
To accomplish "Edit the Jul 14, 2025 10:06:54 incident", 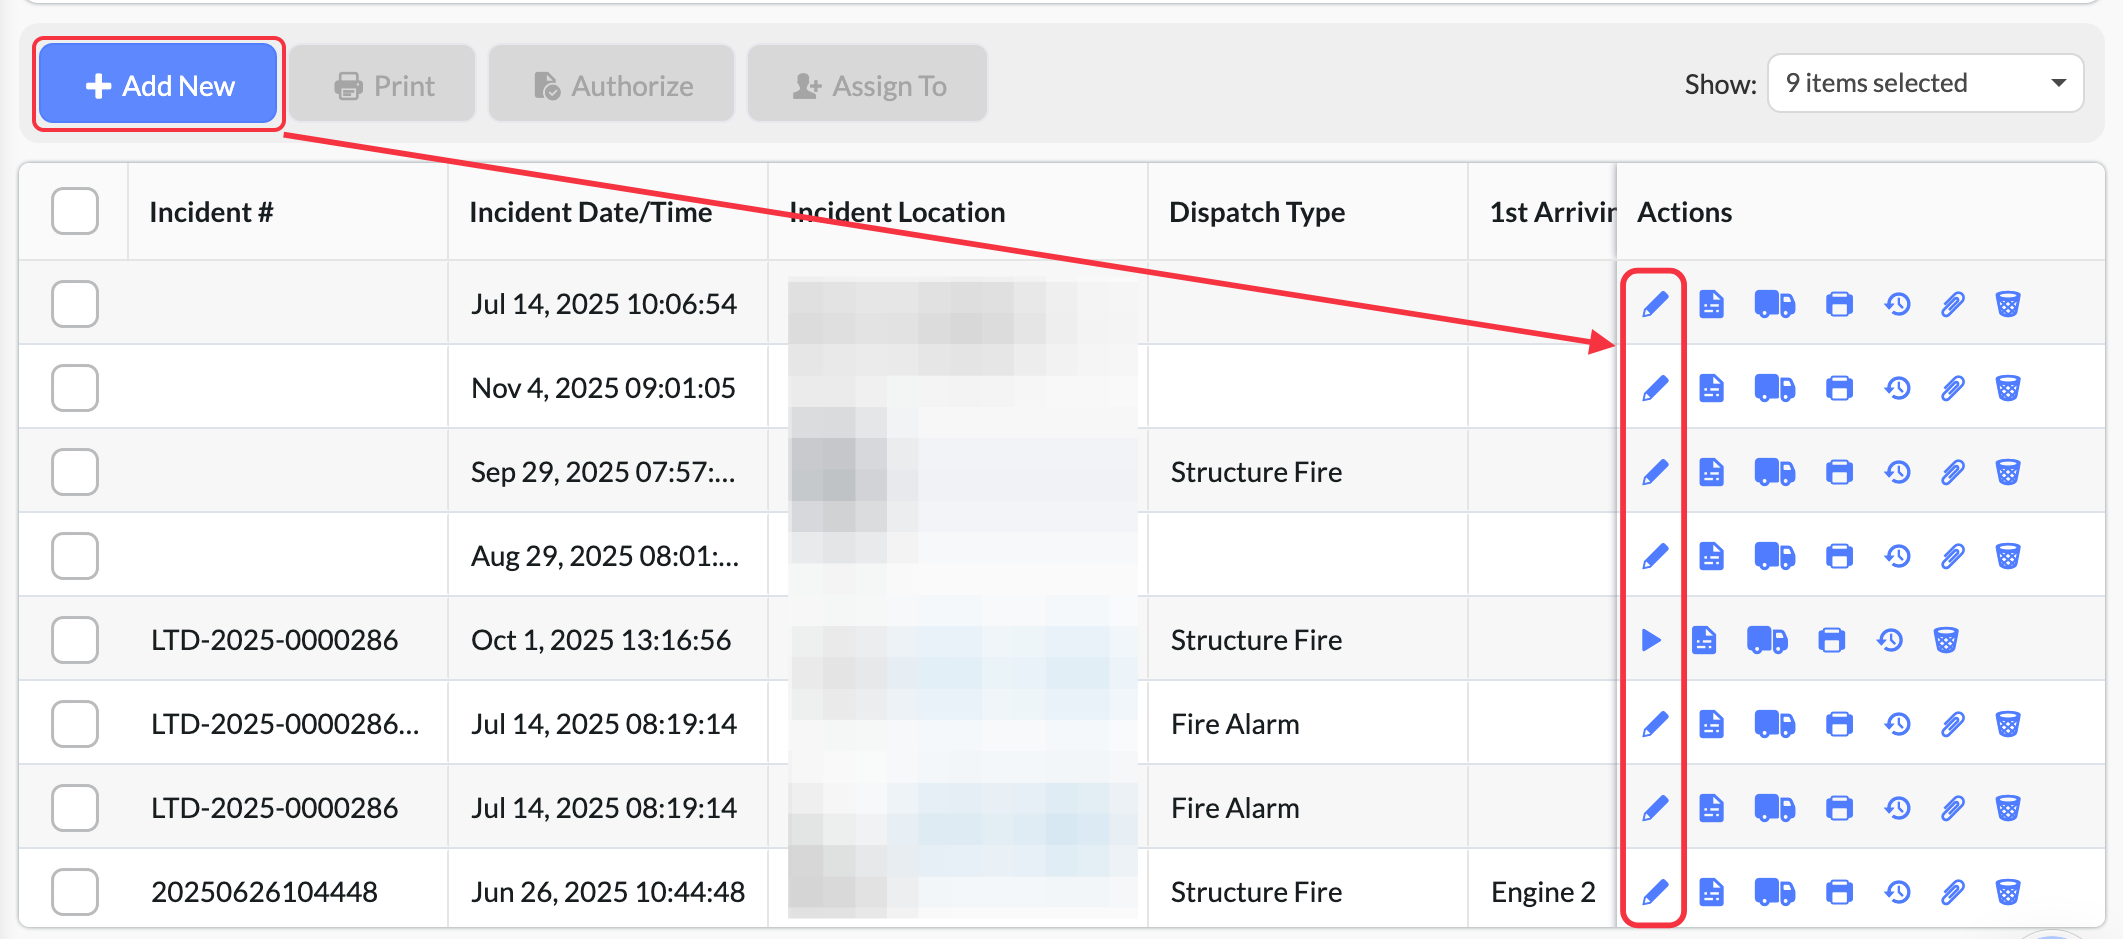I will point(1655,304).
